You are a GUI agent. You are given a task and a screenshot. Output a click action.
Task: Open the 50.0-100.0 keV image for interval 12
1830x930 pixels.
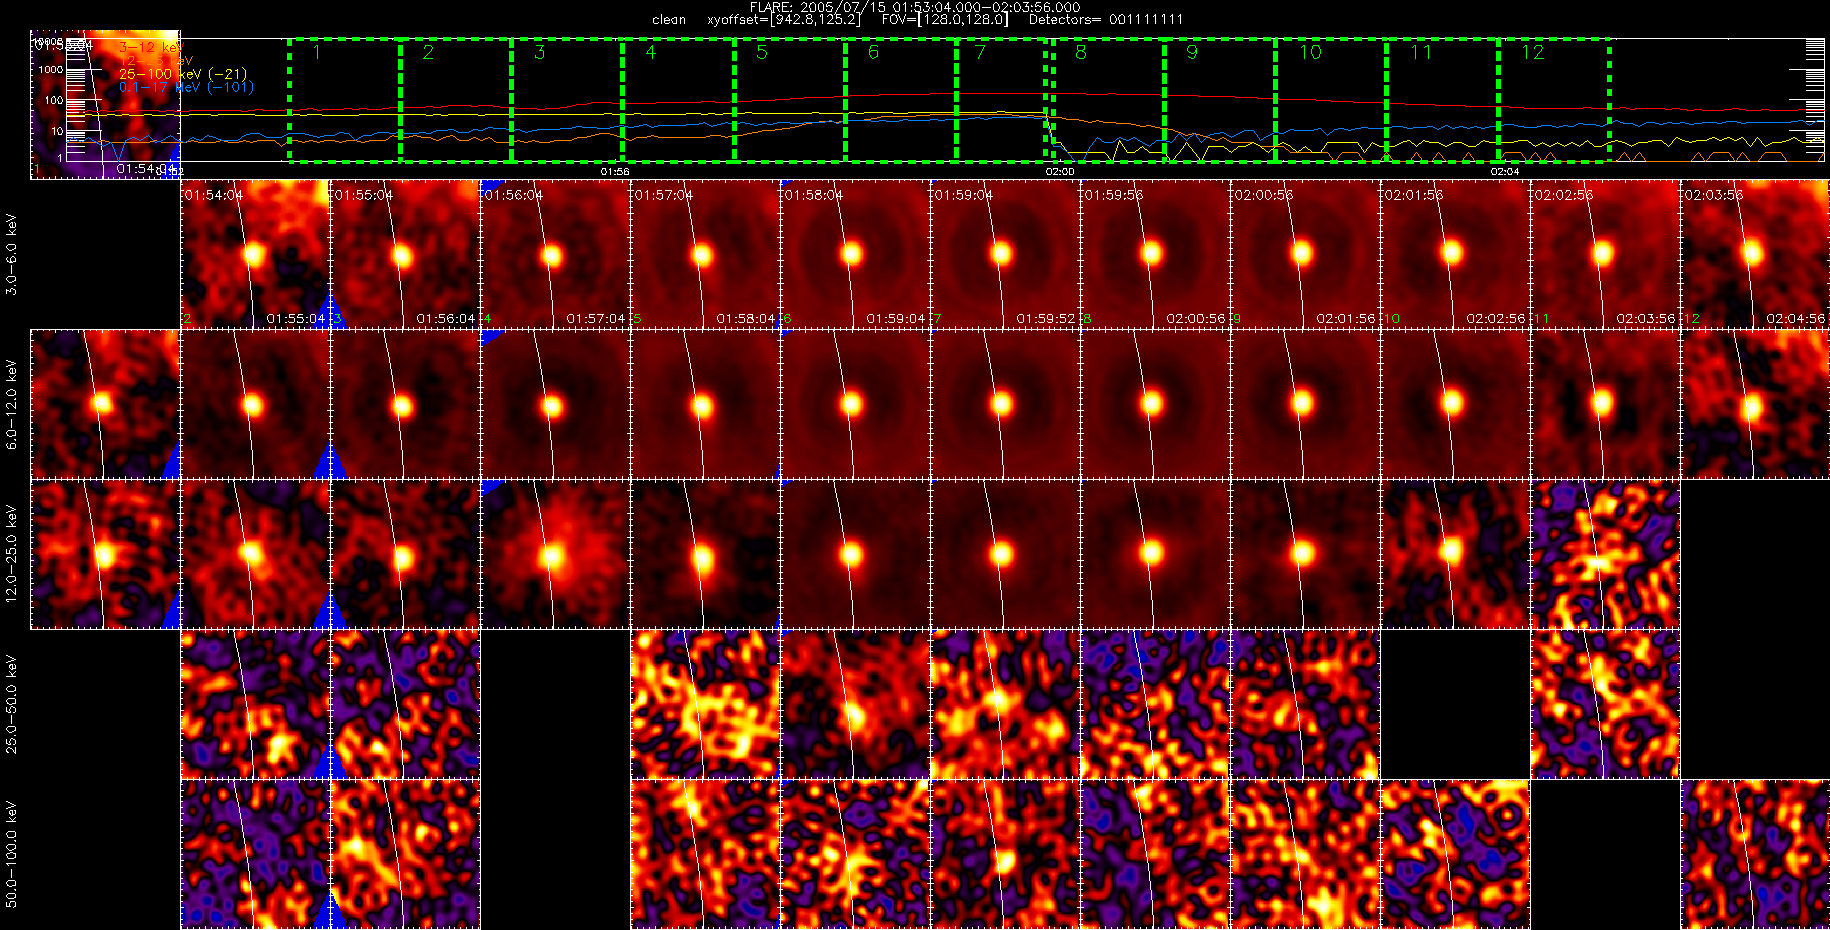pos(1755,854)
